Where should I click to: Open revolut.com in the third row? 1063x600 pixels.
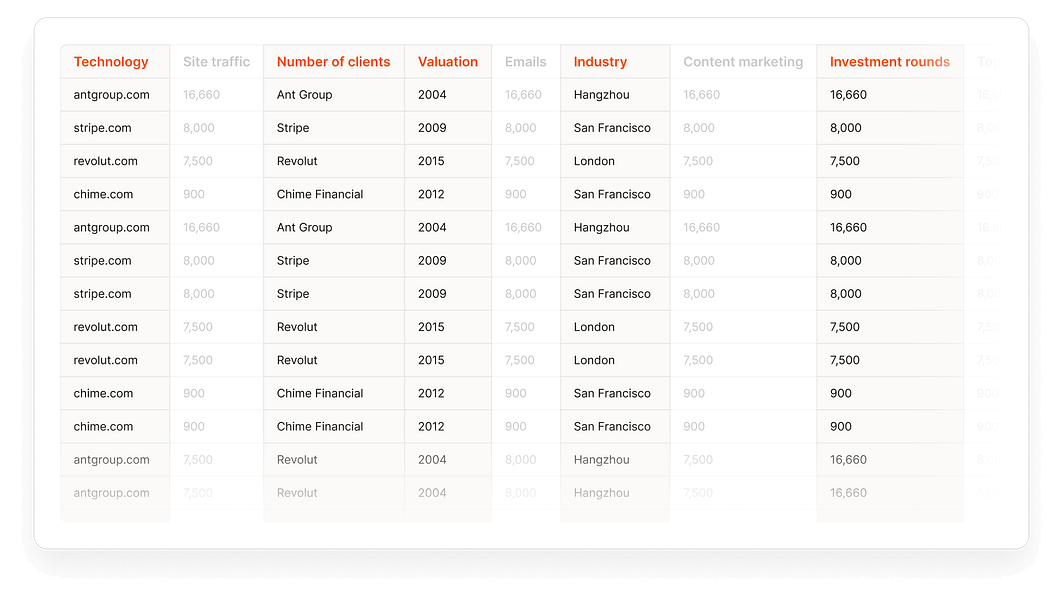105,161
